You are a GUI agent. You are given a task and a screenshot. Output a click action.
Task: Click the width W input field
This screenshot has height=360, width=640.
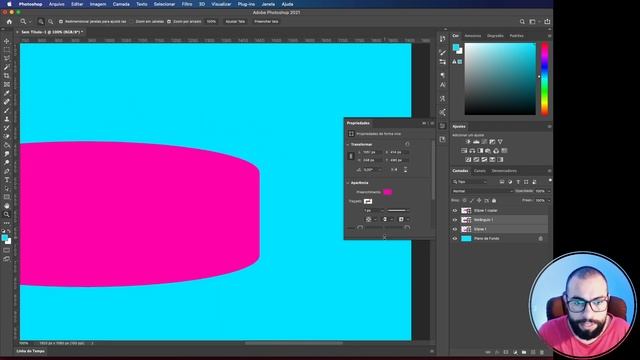coord(372,152)
